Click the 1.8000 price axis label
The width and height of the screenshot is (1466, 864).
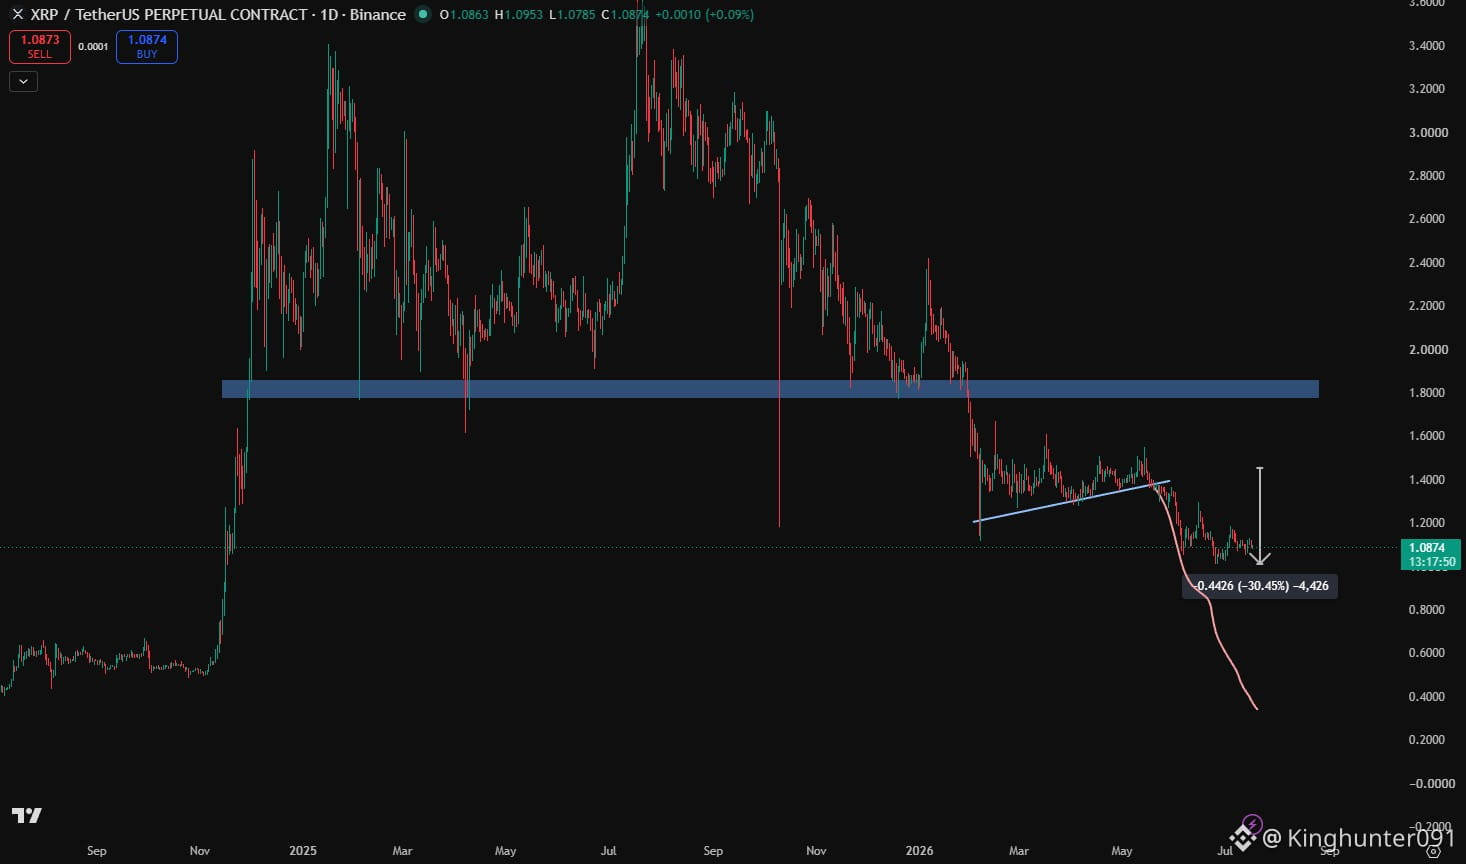pyautogui.click(x=1427, y=393)
